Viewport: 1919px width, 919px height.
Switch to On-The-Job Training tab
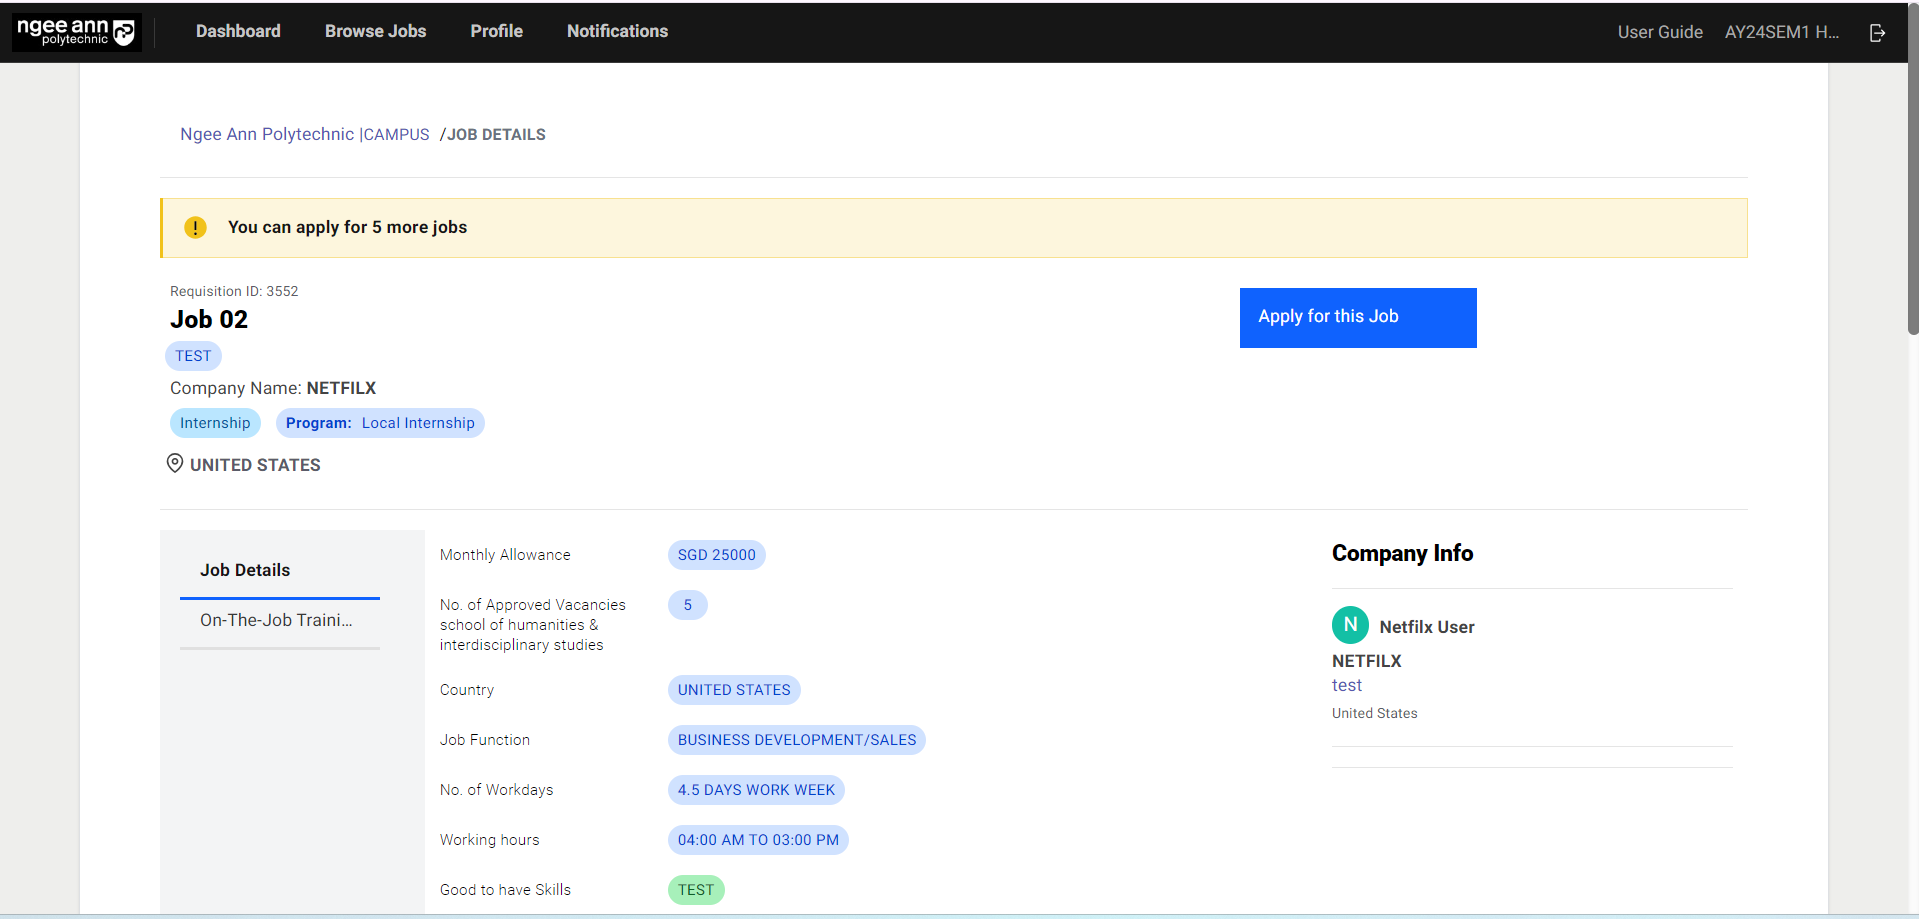tap(276, 620)
